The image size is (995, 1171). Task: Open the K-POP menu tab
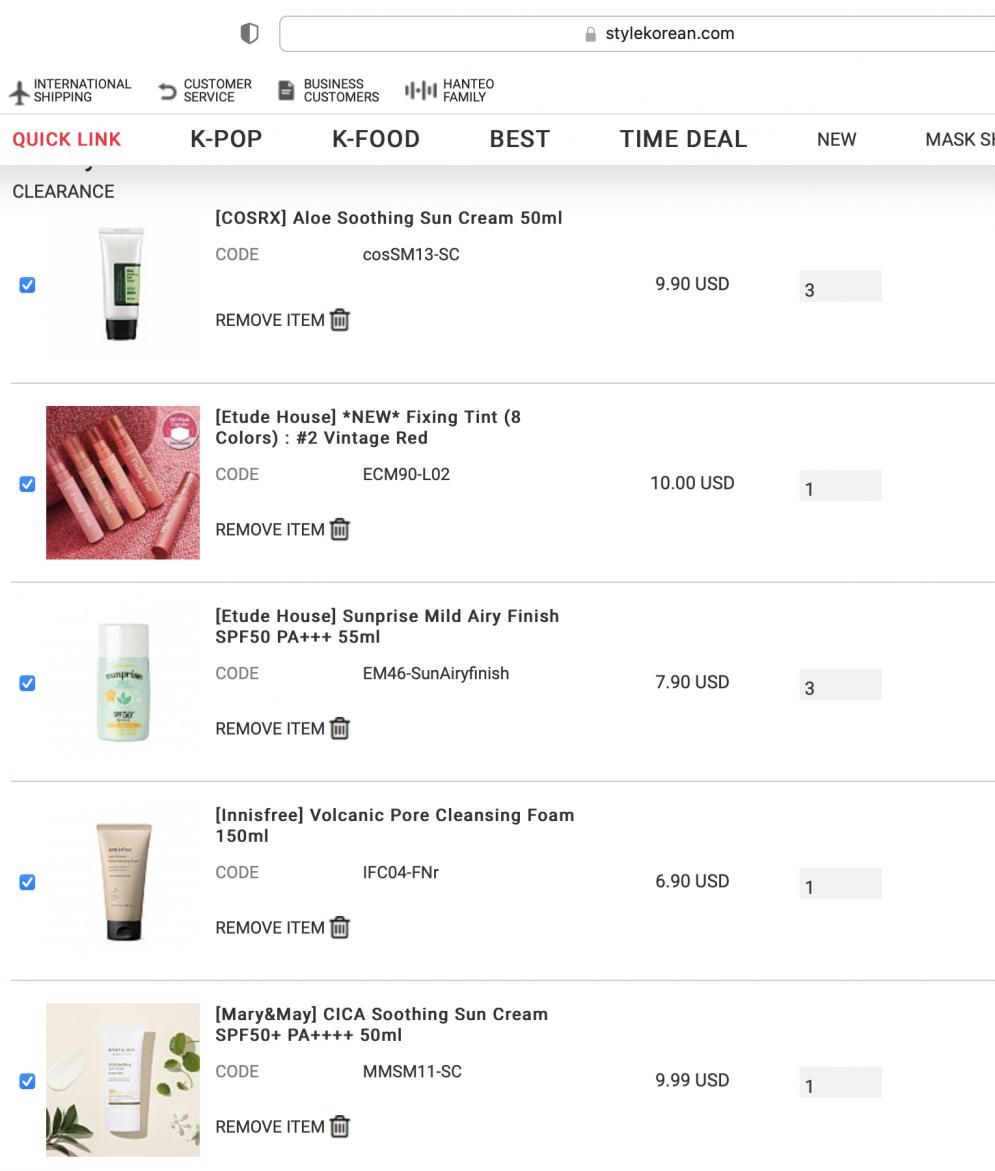[226, 139]
